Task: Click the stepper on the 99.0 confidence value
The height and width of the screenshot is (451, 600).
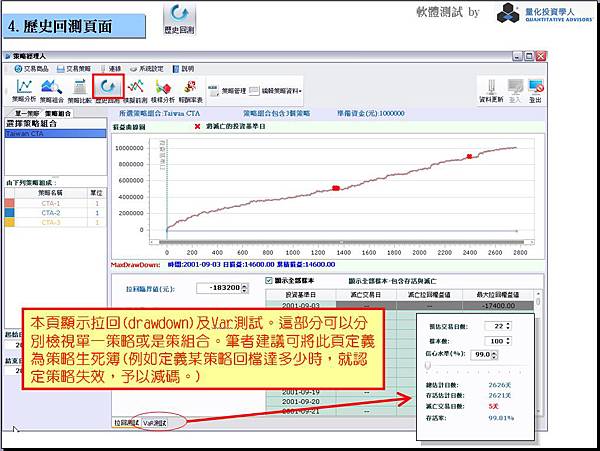Action: (x=494, y=355)
